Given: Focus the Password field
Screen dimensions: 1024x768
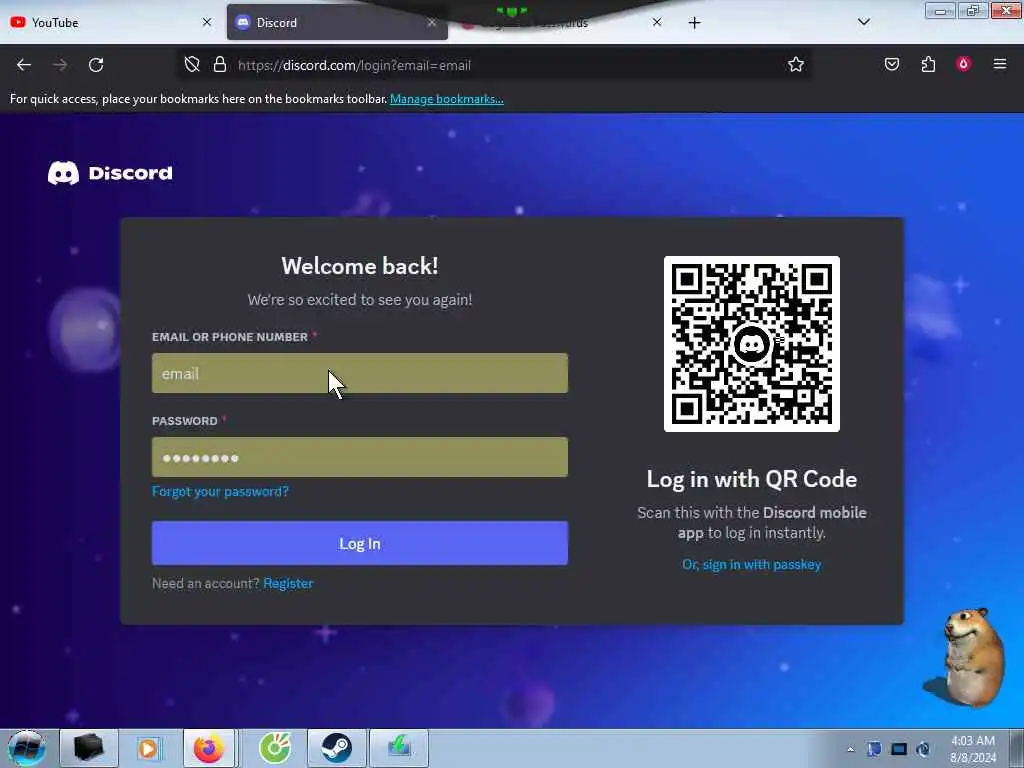Looking at the screenshot, I should pyautogui.click(x=360, y=457).
